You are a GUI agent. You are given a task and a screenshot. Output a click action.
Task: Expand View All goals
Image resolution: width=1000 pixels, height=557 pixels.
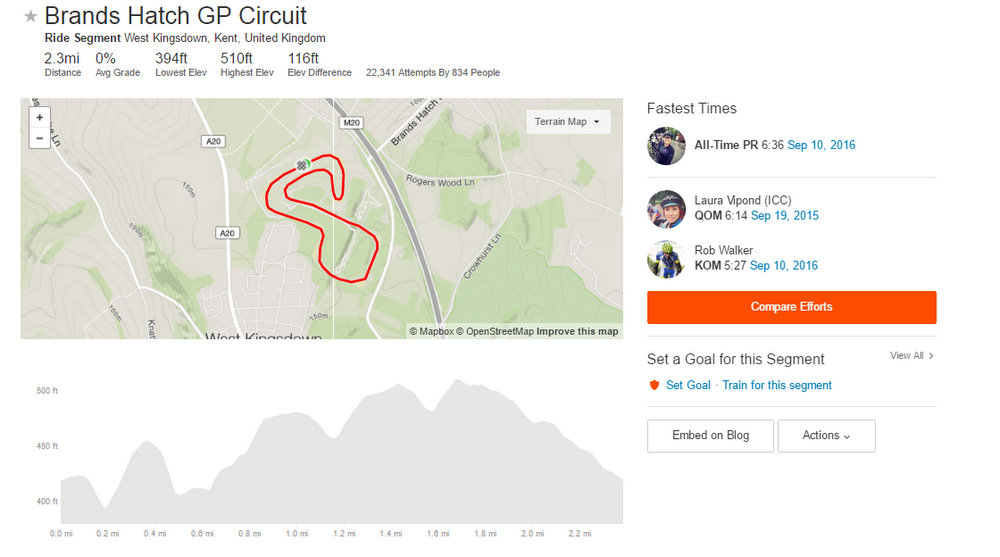coord(911,356)
